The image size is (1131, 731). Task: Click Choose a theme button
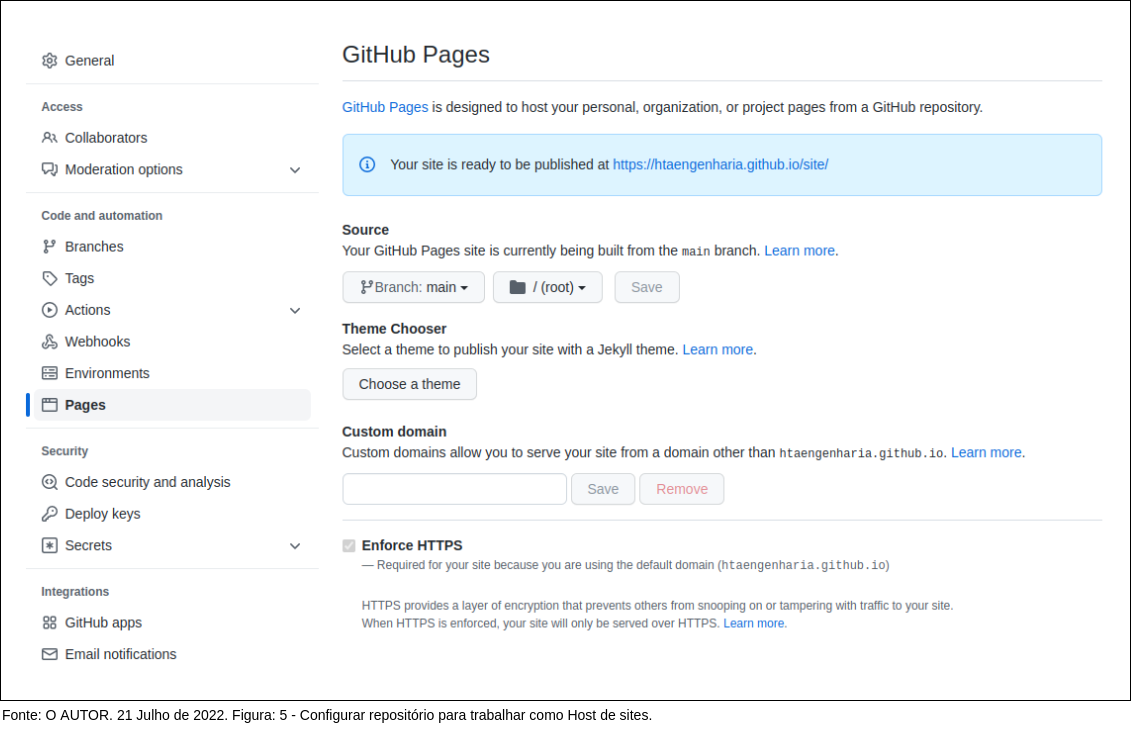click(409, 384)
